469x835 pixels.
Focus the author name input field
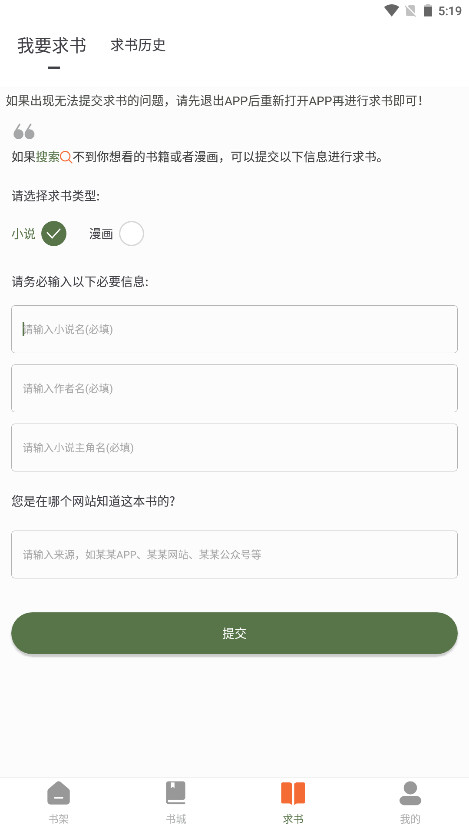(x=234, y=388)
